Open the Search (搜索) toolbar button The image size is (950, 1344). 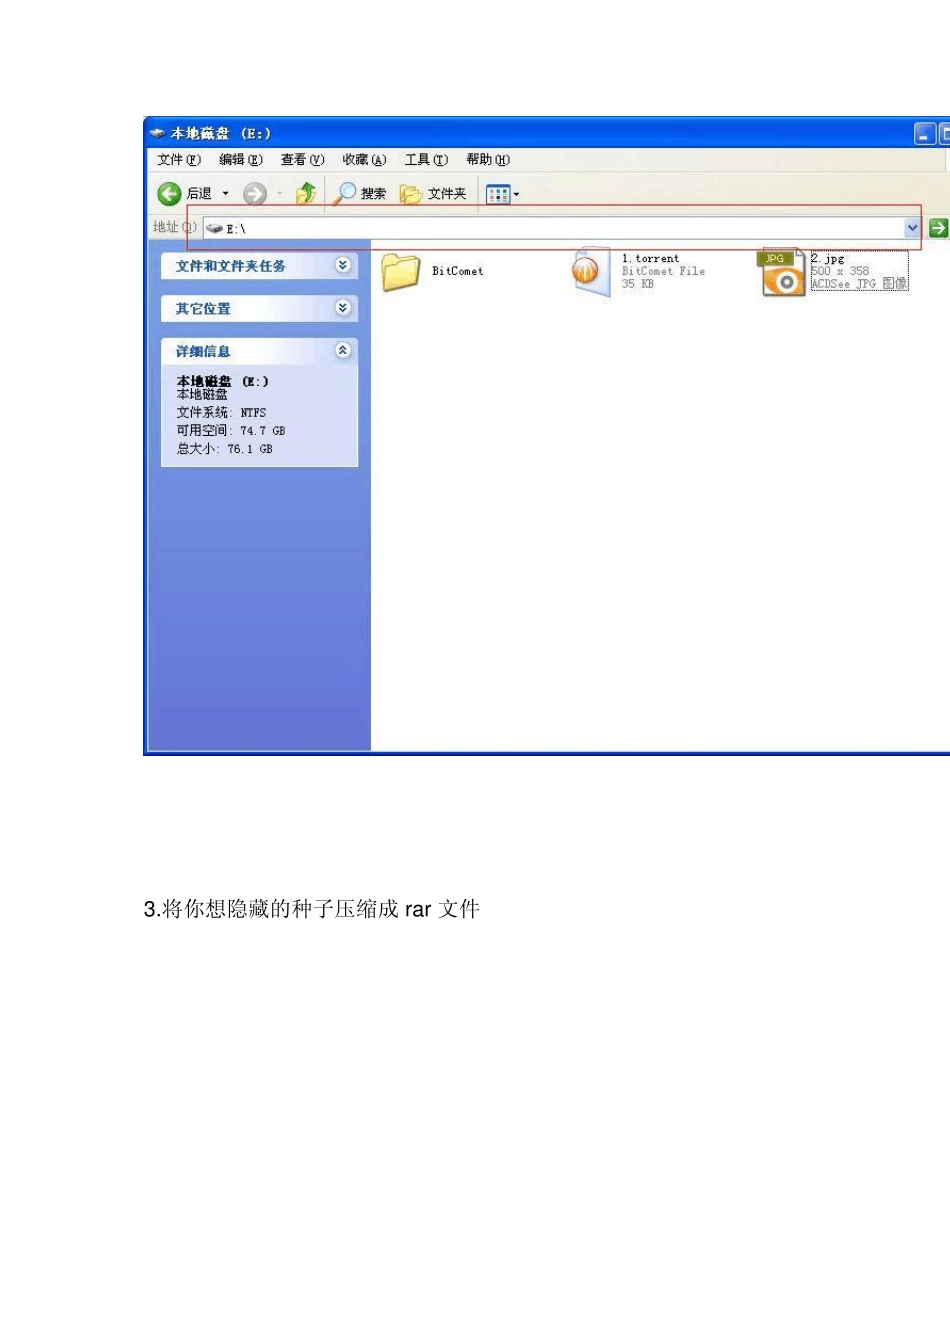point(360,194)
